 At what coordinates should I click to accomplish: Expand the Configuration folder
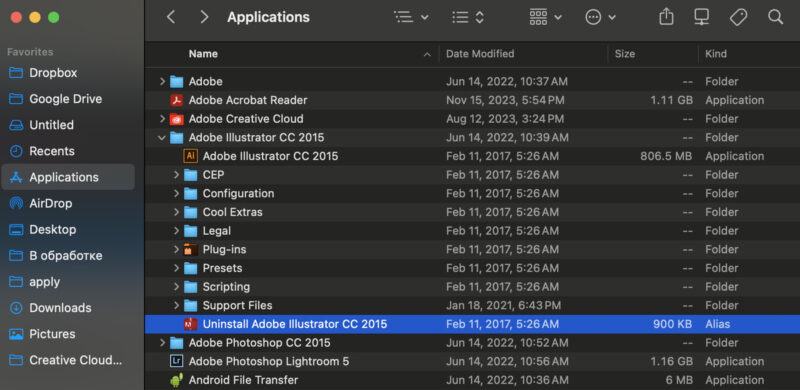coord(176,193)
